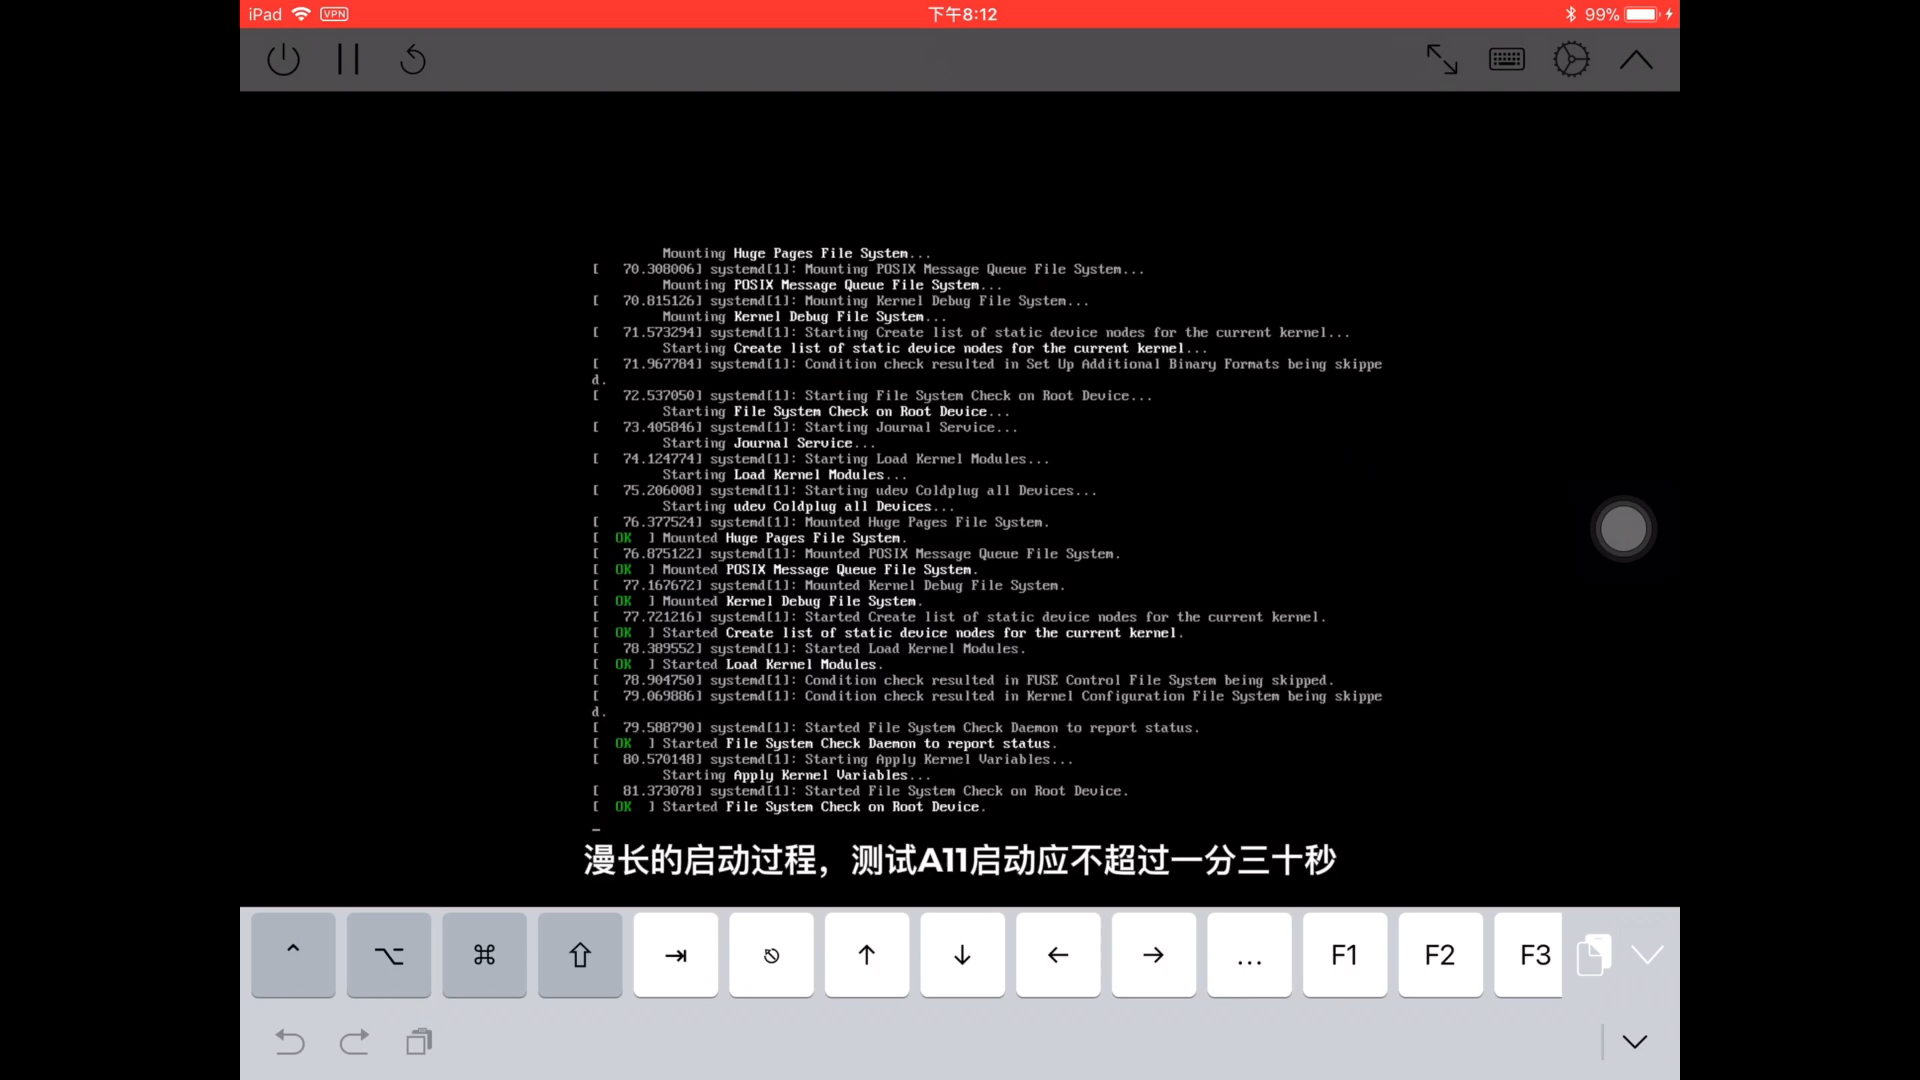This screenshot has height=1080, width=1920.
Task: Tap the line "Mounting Huge Pages File System"
Action: pos(796,254)
